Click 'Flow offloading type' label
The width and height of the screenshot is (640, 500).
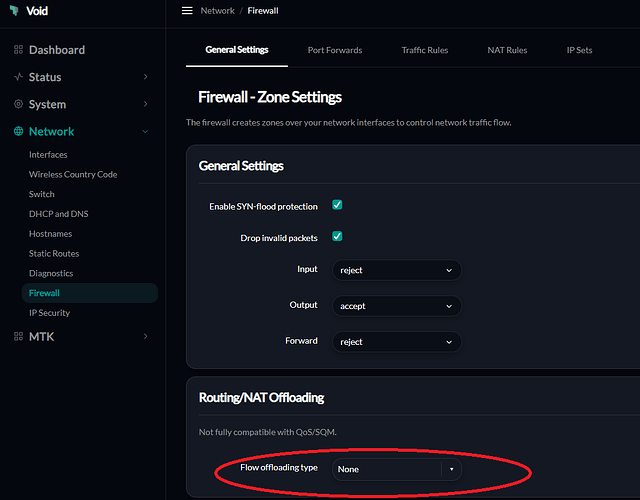(279, 467)
